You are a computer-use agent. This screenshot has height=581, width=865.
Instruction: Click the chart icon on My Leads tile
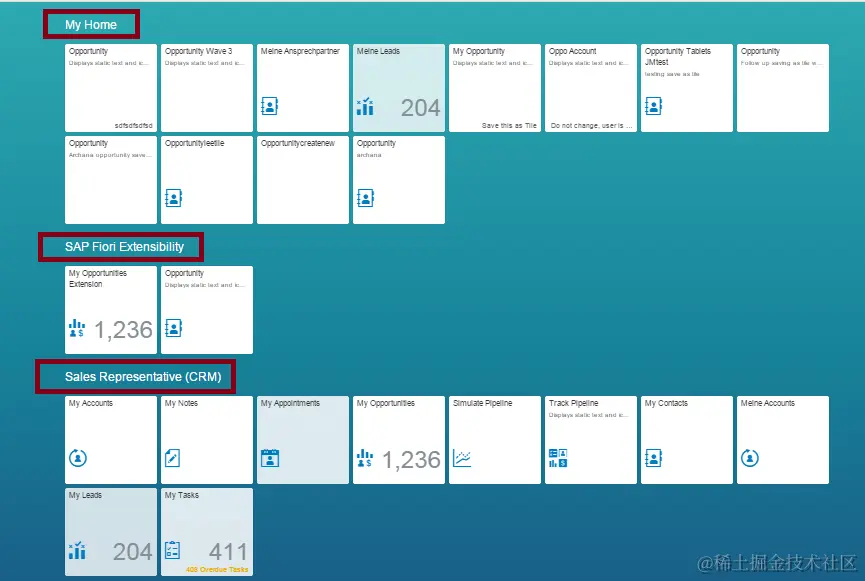[77, 550]
